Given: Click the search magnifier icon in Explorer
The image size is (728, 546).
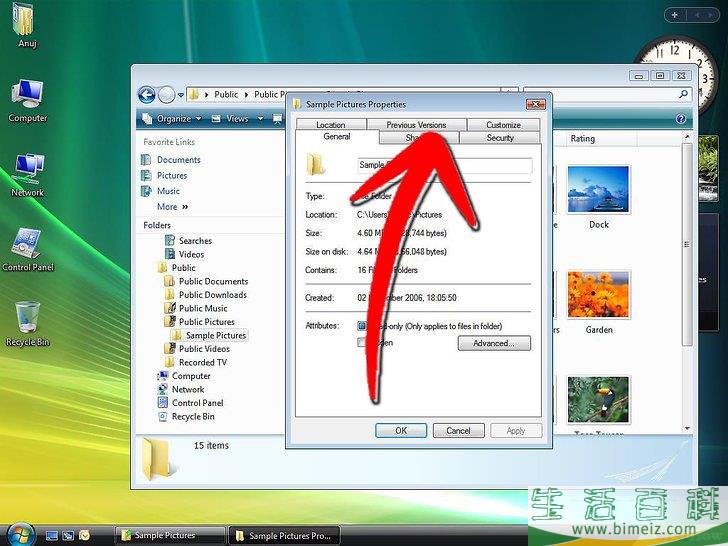Looking at the screenshot, I should 683,94.
